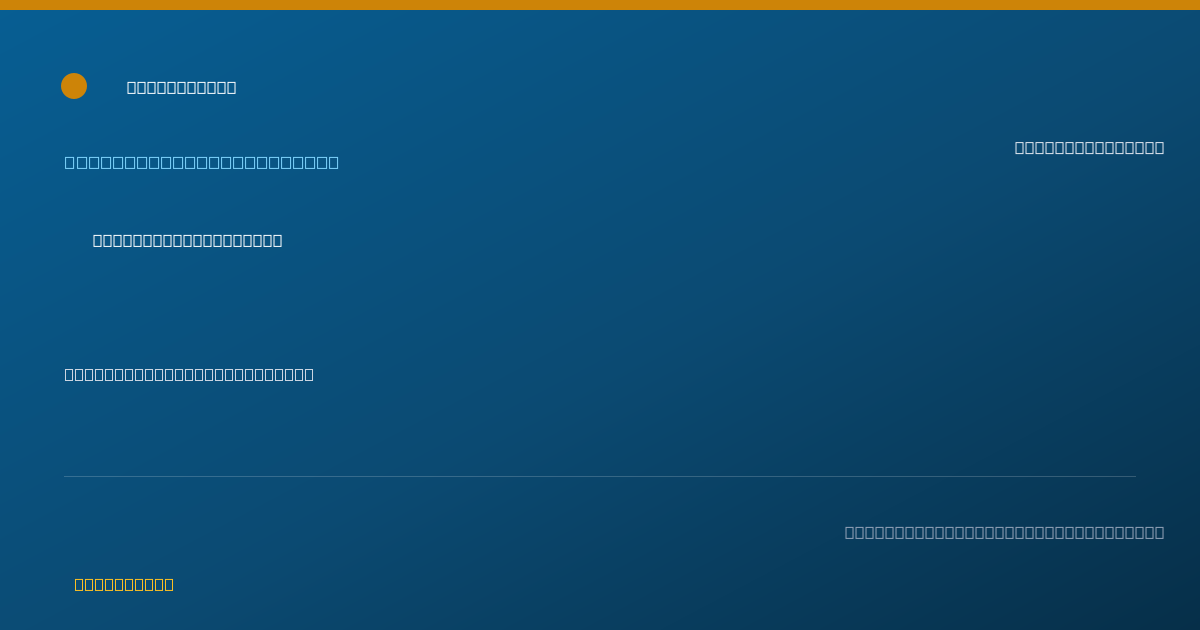Click the orange circle logo icon

click(74, 86)
